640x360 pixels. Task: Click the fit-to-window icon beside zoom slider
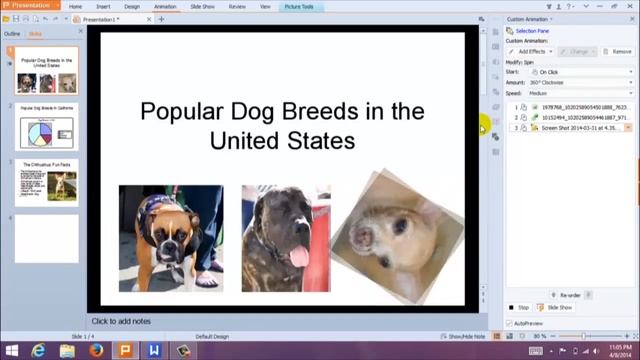click(636, 336)
